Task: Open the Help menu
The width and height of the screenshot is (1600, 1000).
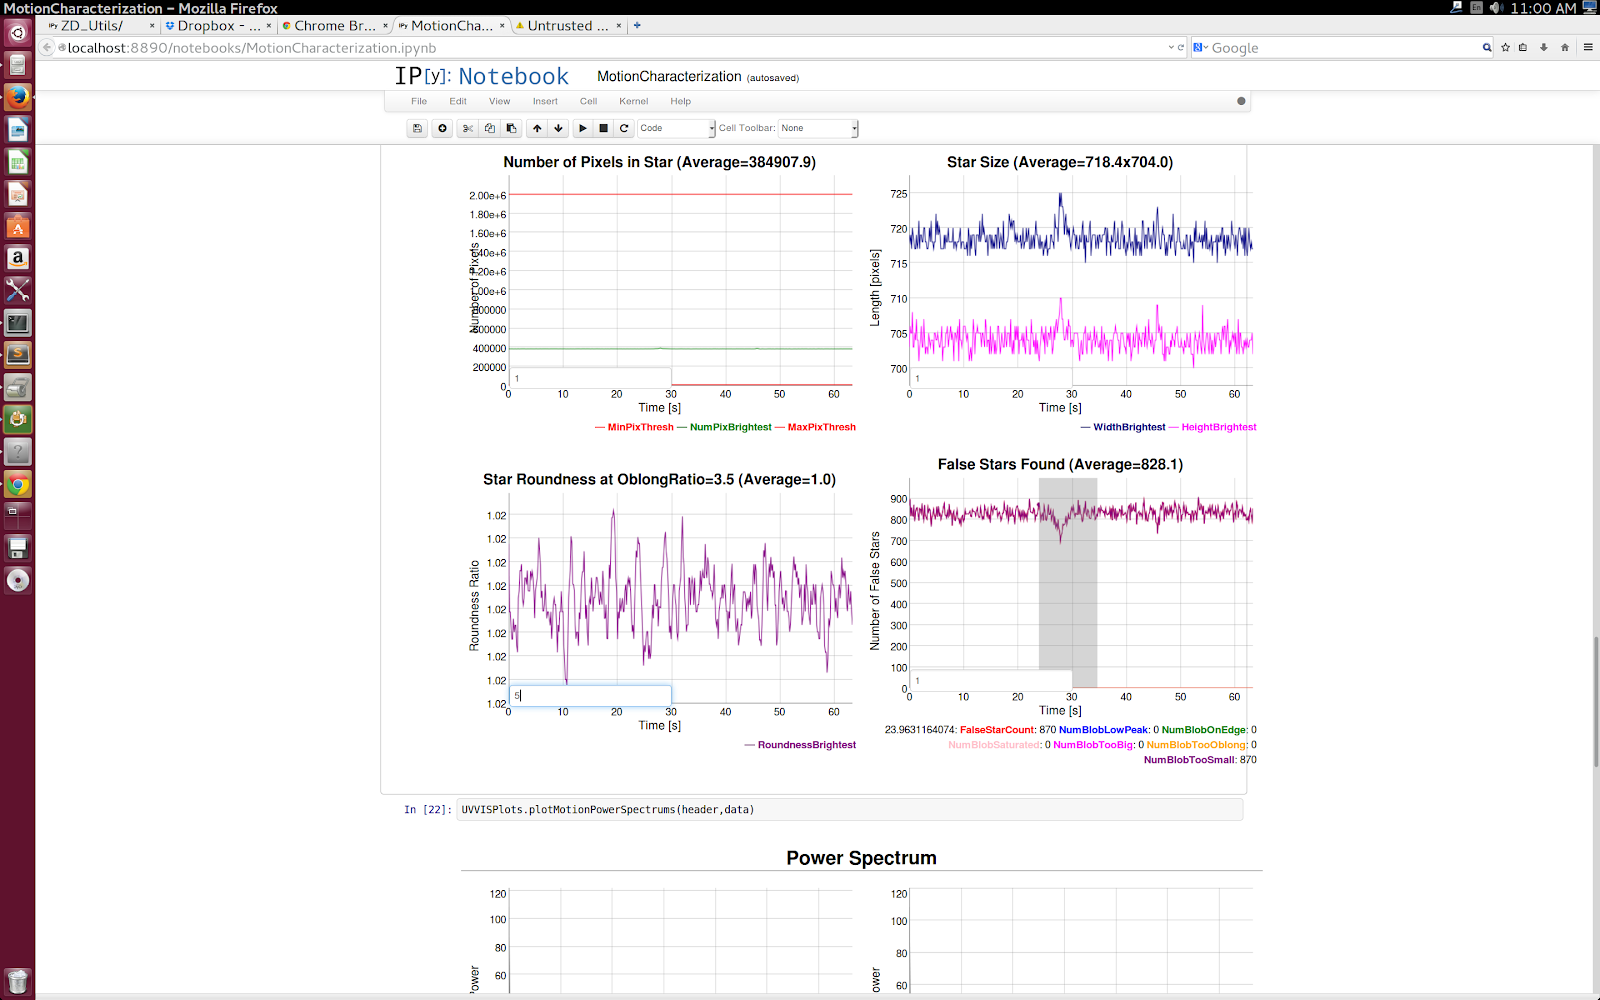Action: (x=680, y=101)
